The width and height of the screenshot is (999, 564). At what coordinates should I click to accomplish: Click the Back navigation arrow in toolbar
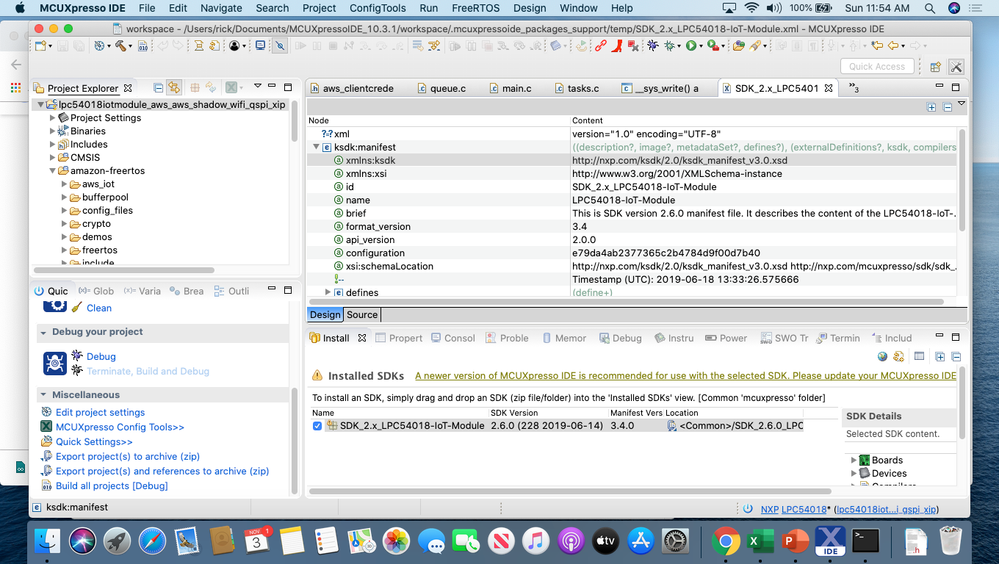(x=893, y=46)
